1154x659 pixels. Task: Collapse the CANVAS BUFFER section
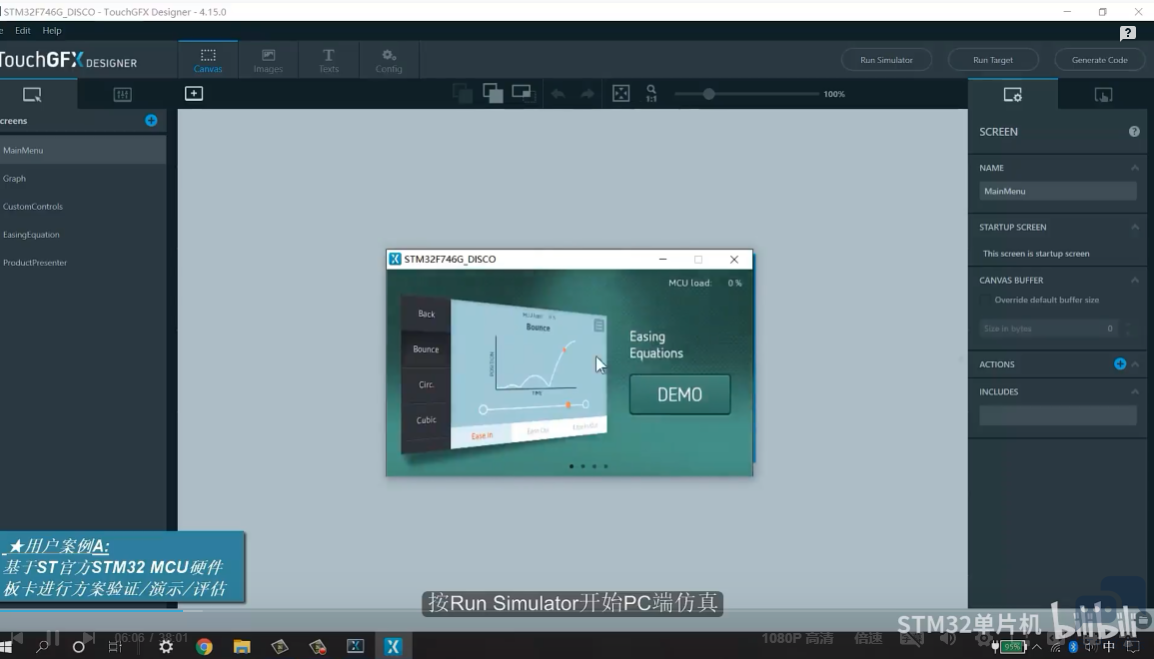(x=1135, y=280)
